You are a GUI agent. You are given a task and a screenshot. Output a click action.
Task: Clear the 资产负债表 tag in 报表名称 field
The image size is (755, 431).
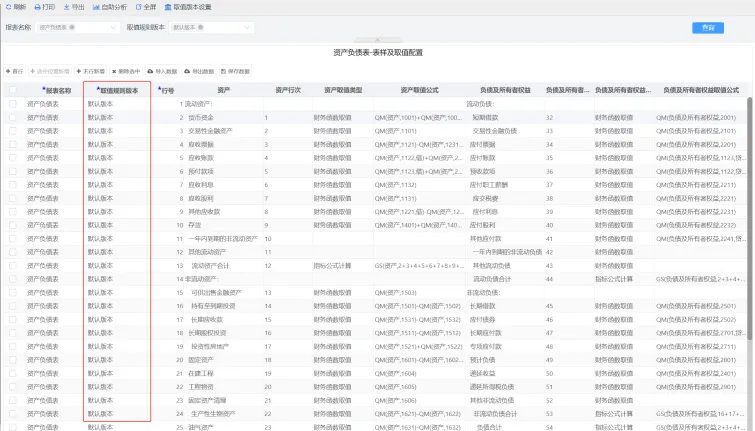coord(72,27)
